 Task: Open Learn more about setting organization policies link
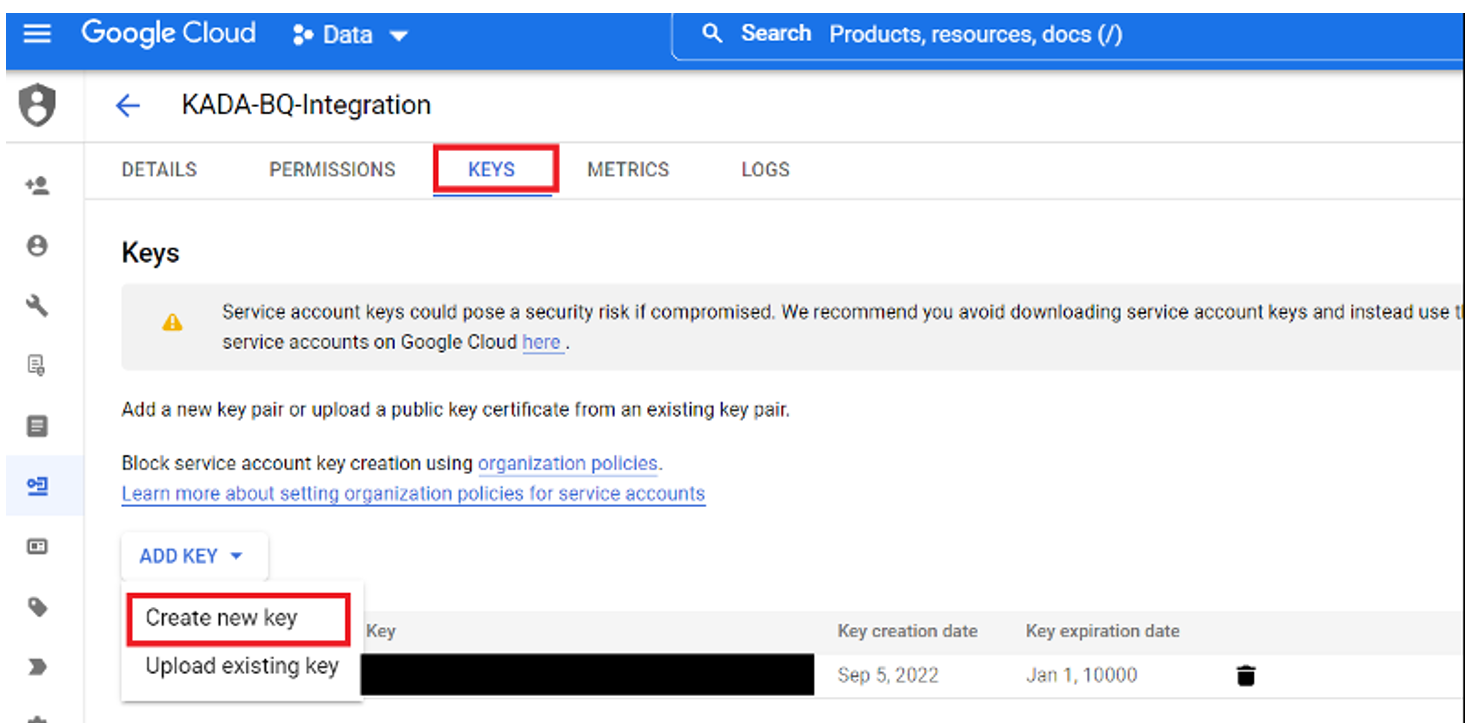[413, 494]
